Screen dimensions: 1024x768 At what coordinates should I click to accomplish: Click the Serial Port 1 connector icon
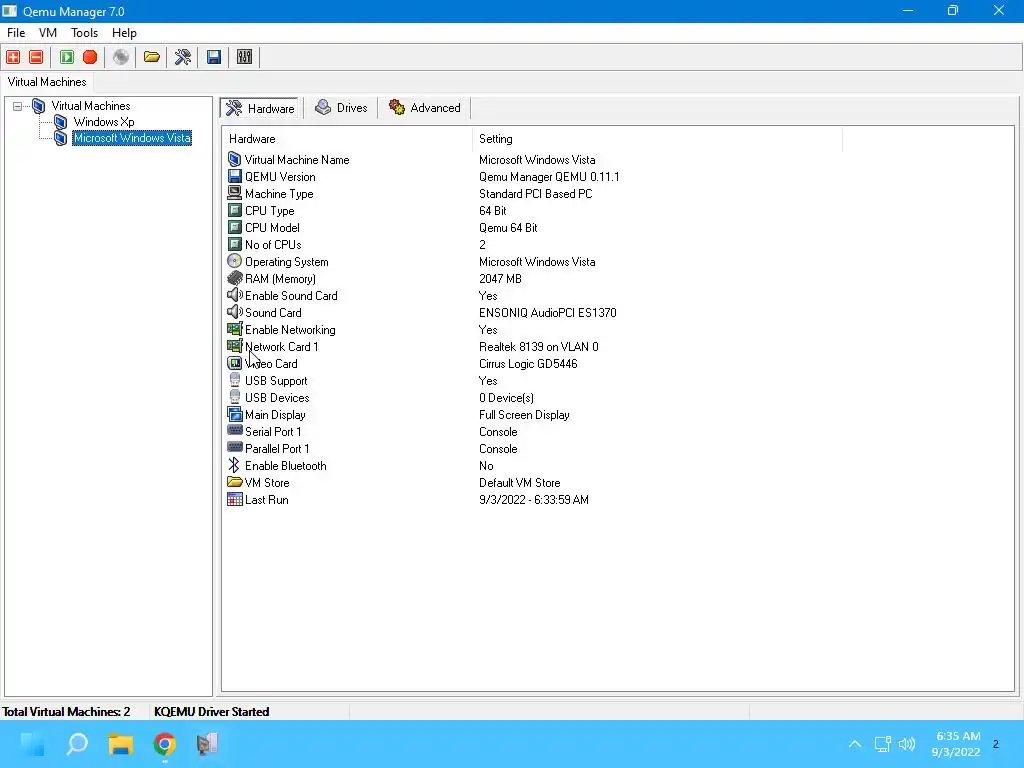click(x=234, y=431)
